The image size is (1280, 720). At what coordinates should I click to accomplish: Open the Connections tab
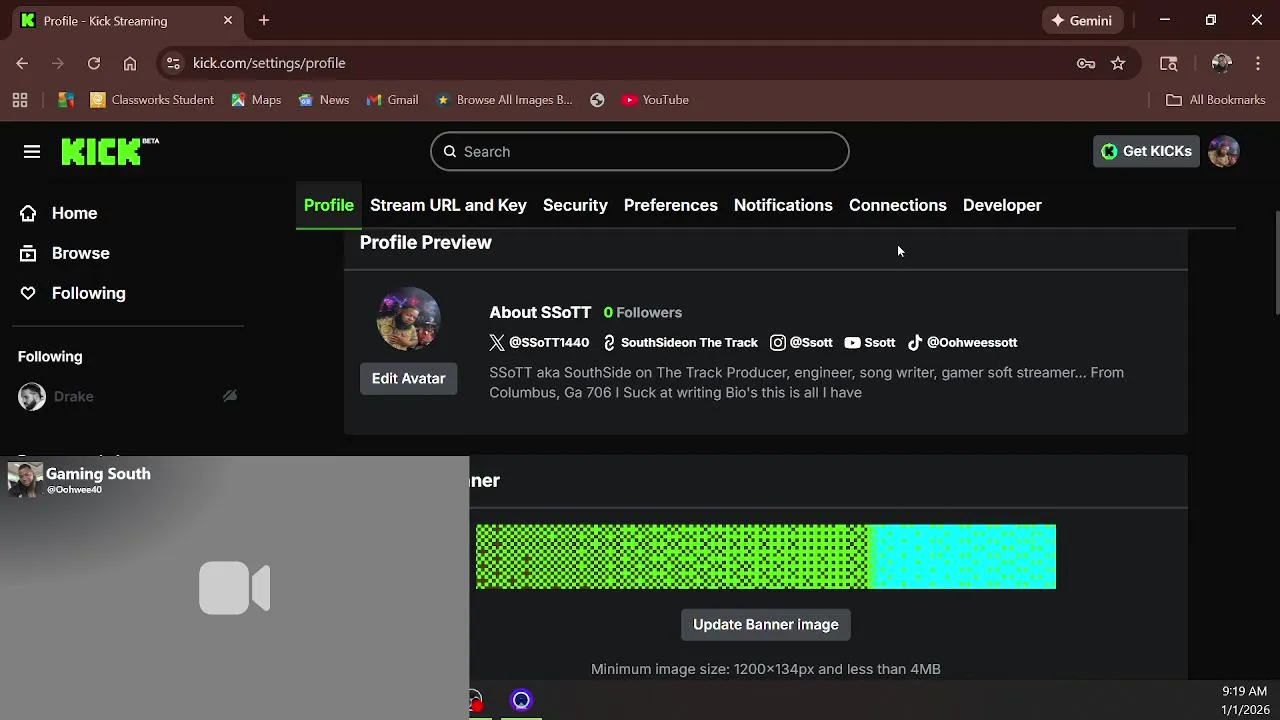pyautogui.click(x=898, y=205)
